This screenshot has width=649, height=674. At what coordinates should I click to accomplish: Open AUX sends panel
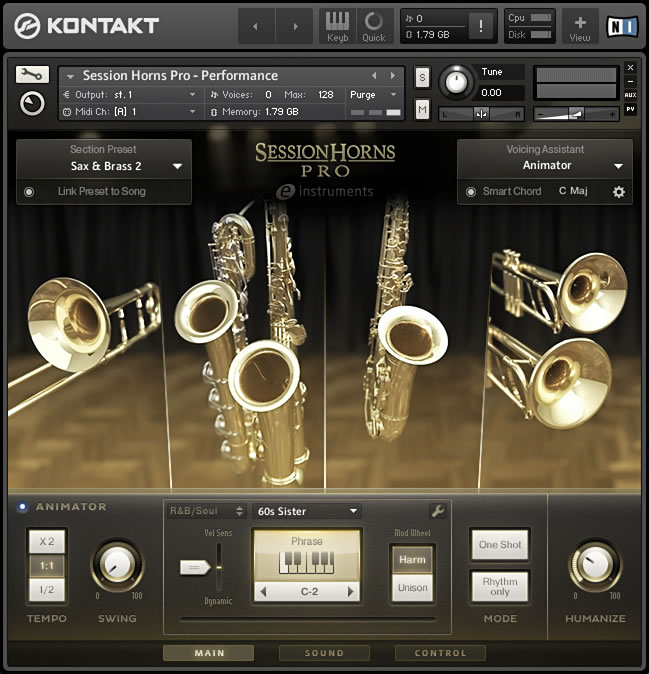[630, 95]
